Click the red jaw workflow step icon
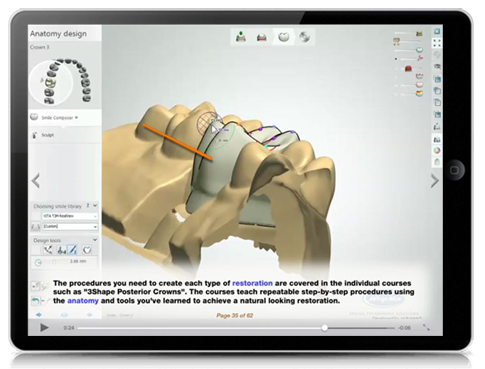Viewport: 485px width, 369px height. click(262, 37)
